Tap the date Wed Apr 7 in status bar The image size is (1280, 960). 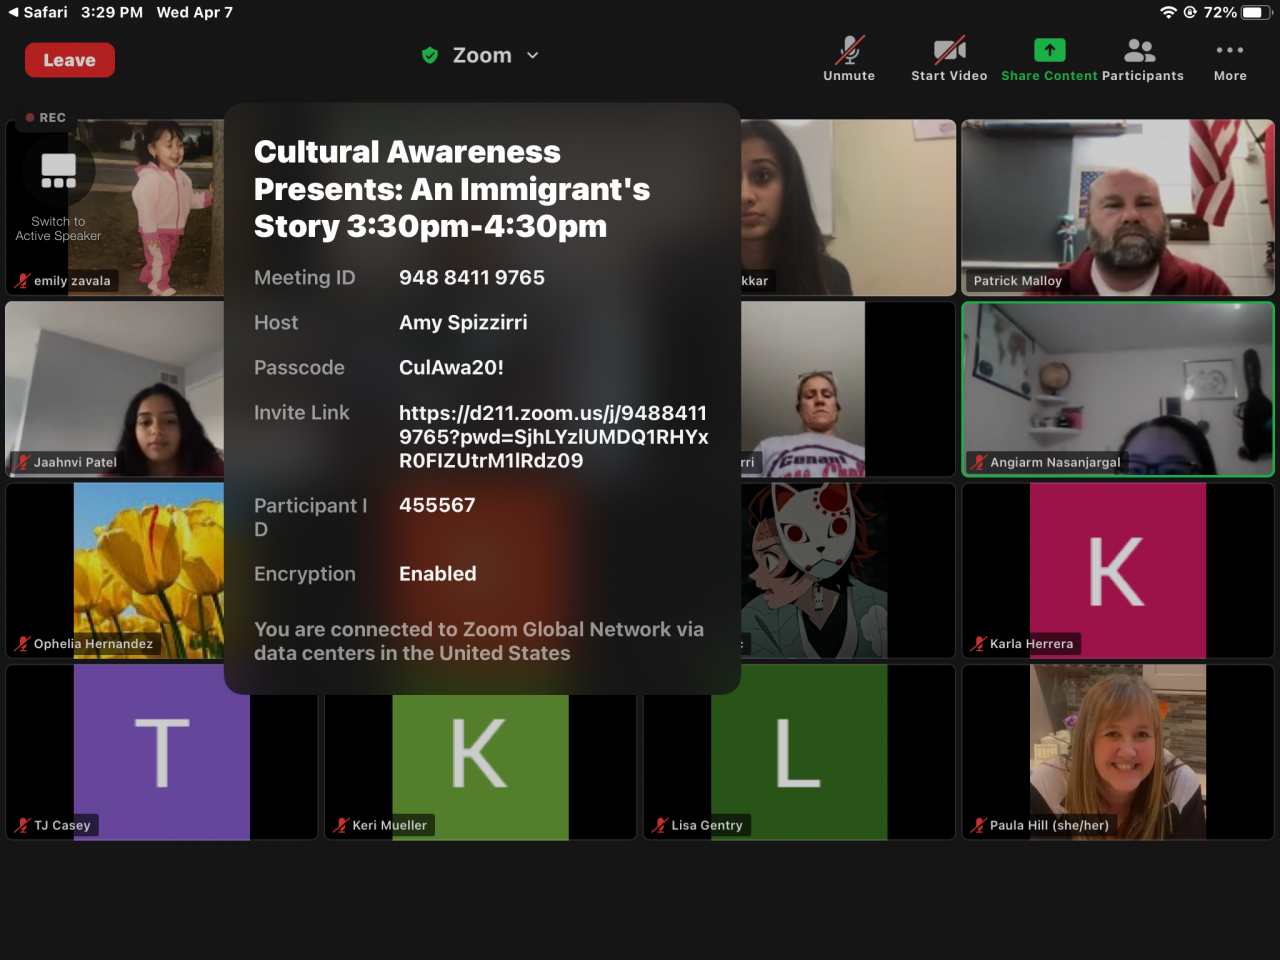(195, 12)
